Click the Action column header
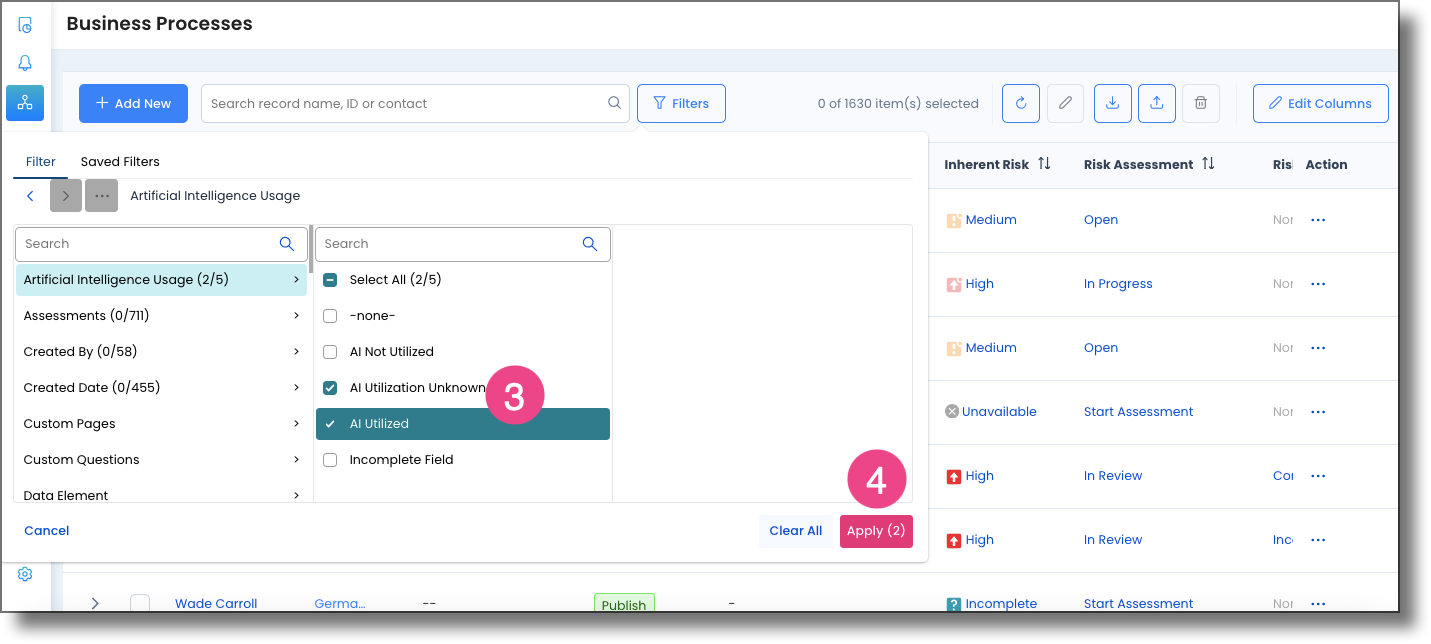 (1326, 164)
